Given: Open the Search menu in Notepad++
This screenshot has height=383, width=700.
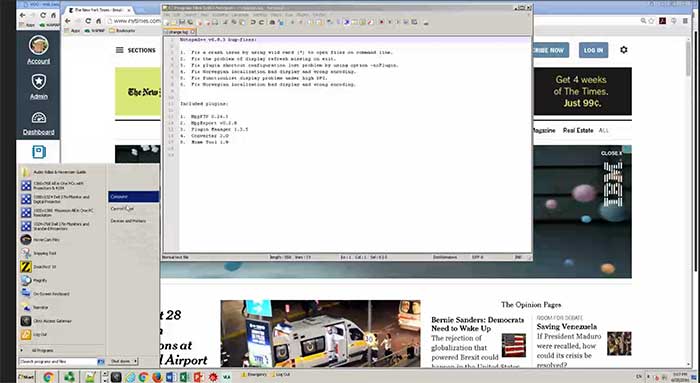Looking at the screenshot, I should (x=190, y=15).
